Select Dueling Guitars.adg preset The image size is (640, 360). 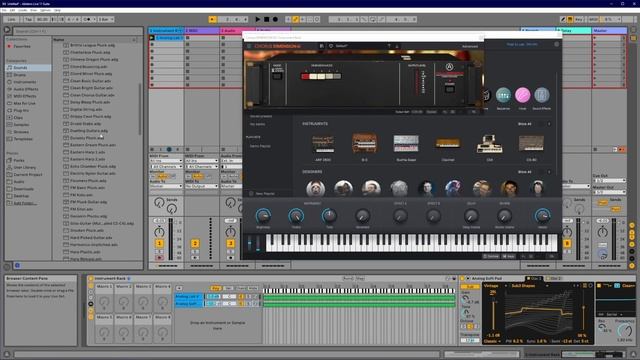[89, 131]
